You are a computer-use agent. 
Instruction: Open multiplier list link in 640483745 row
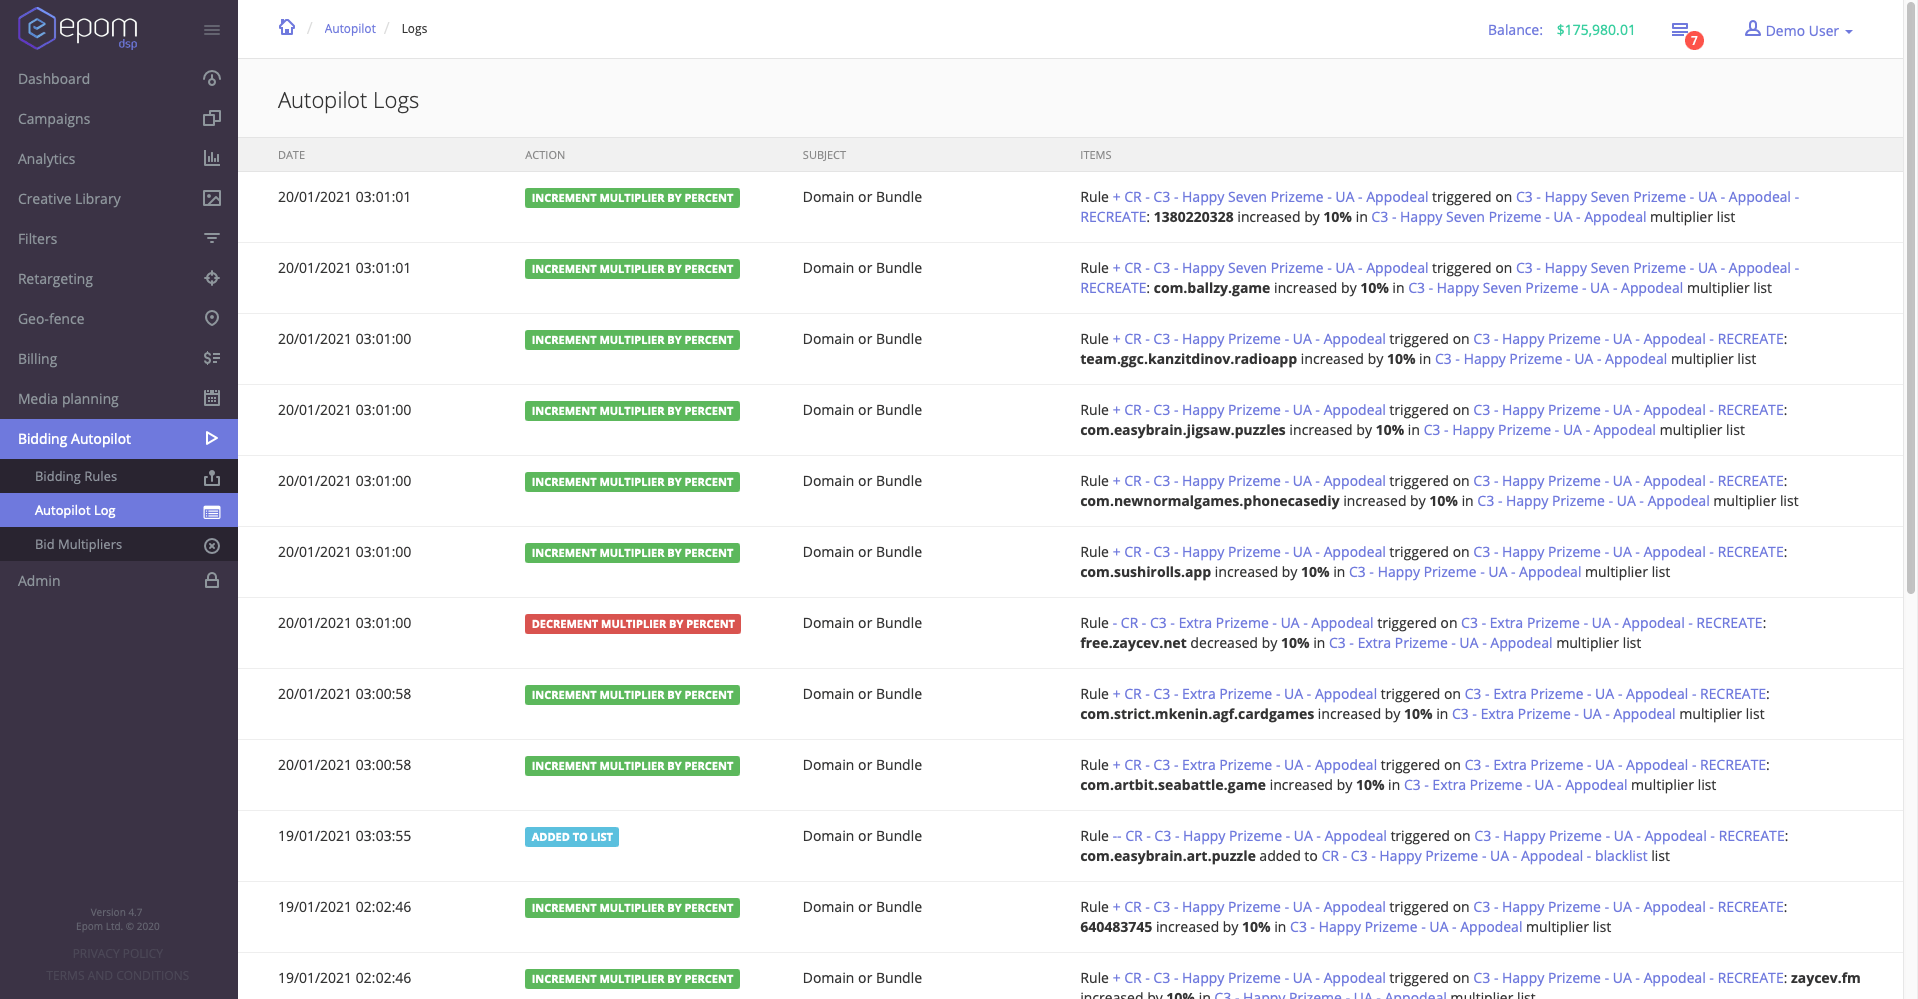1406,927
